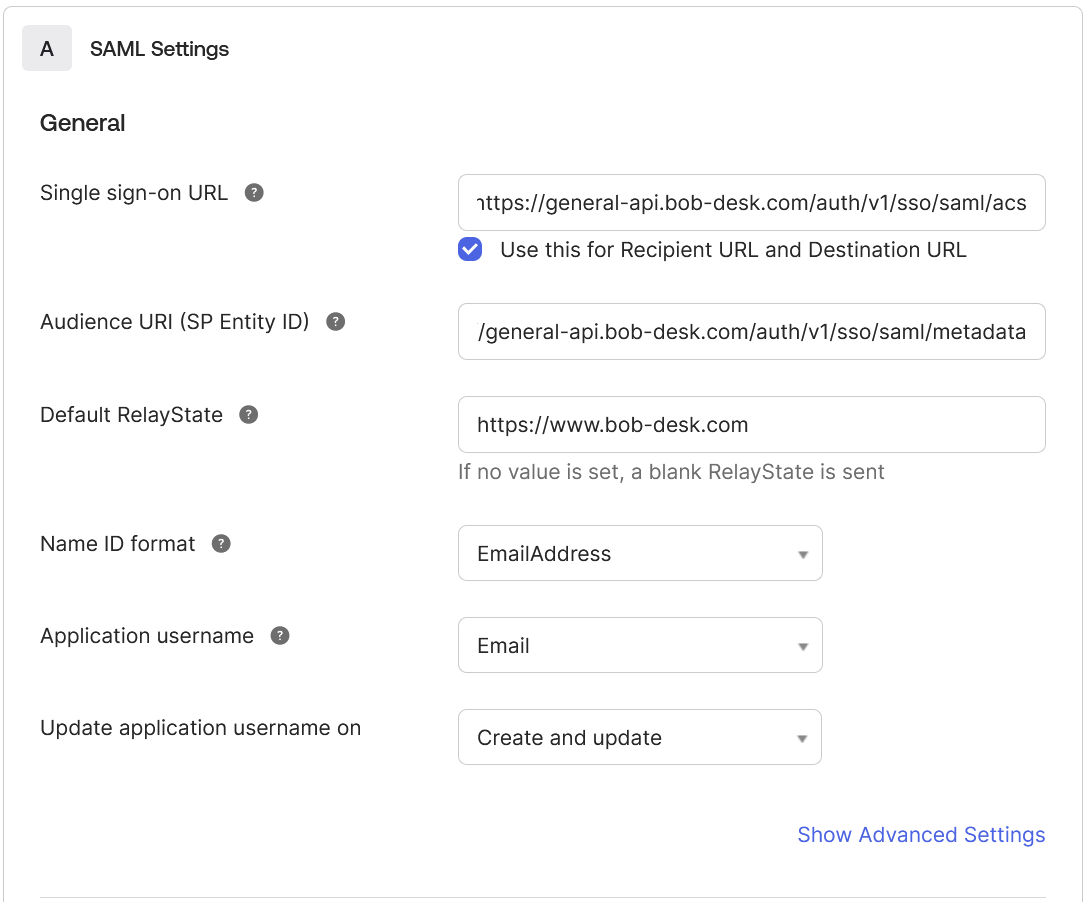Click Show Advanced Settings link
This screenshot has width=1087, height=902.
point(920,835)
